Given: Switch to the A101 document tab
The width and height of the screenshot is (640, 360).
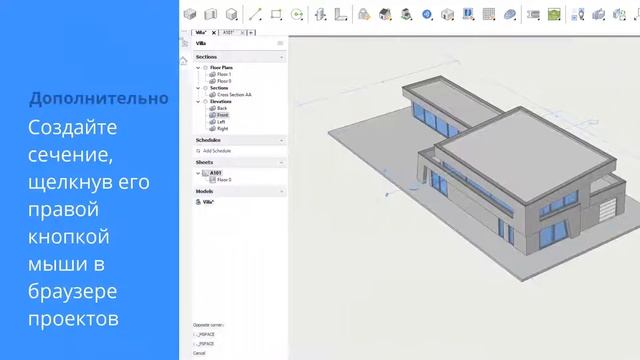Looking at the screenshot, I should click(x=229, y=32).
